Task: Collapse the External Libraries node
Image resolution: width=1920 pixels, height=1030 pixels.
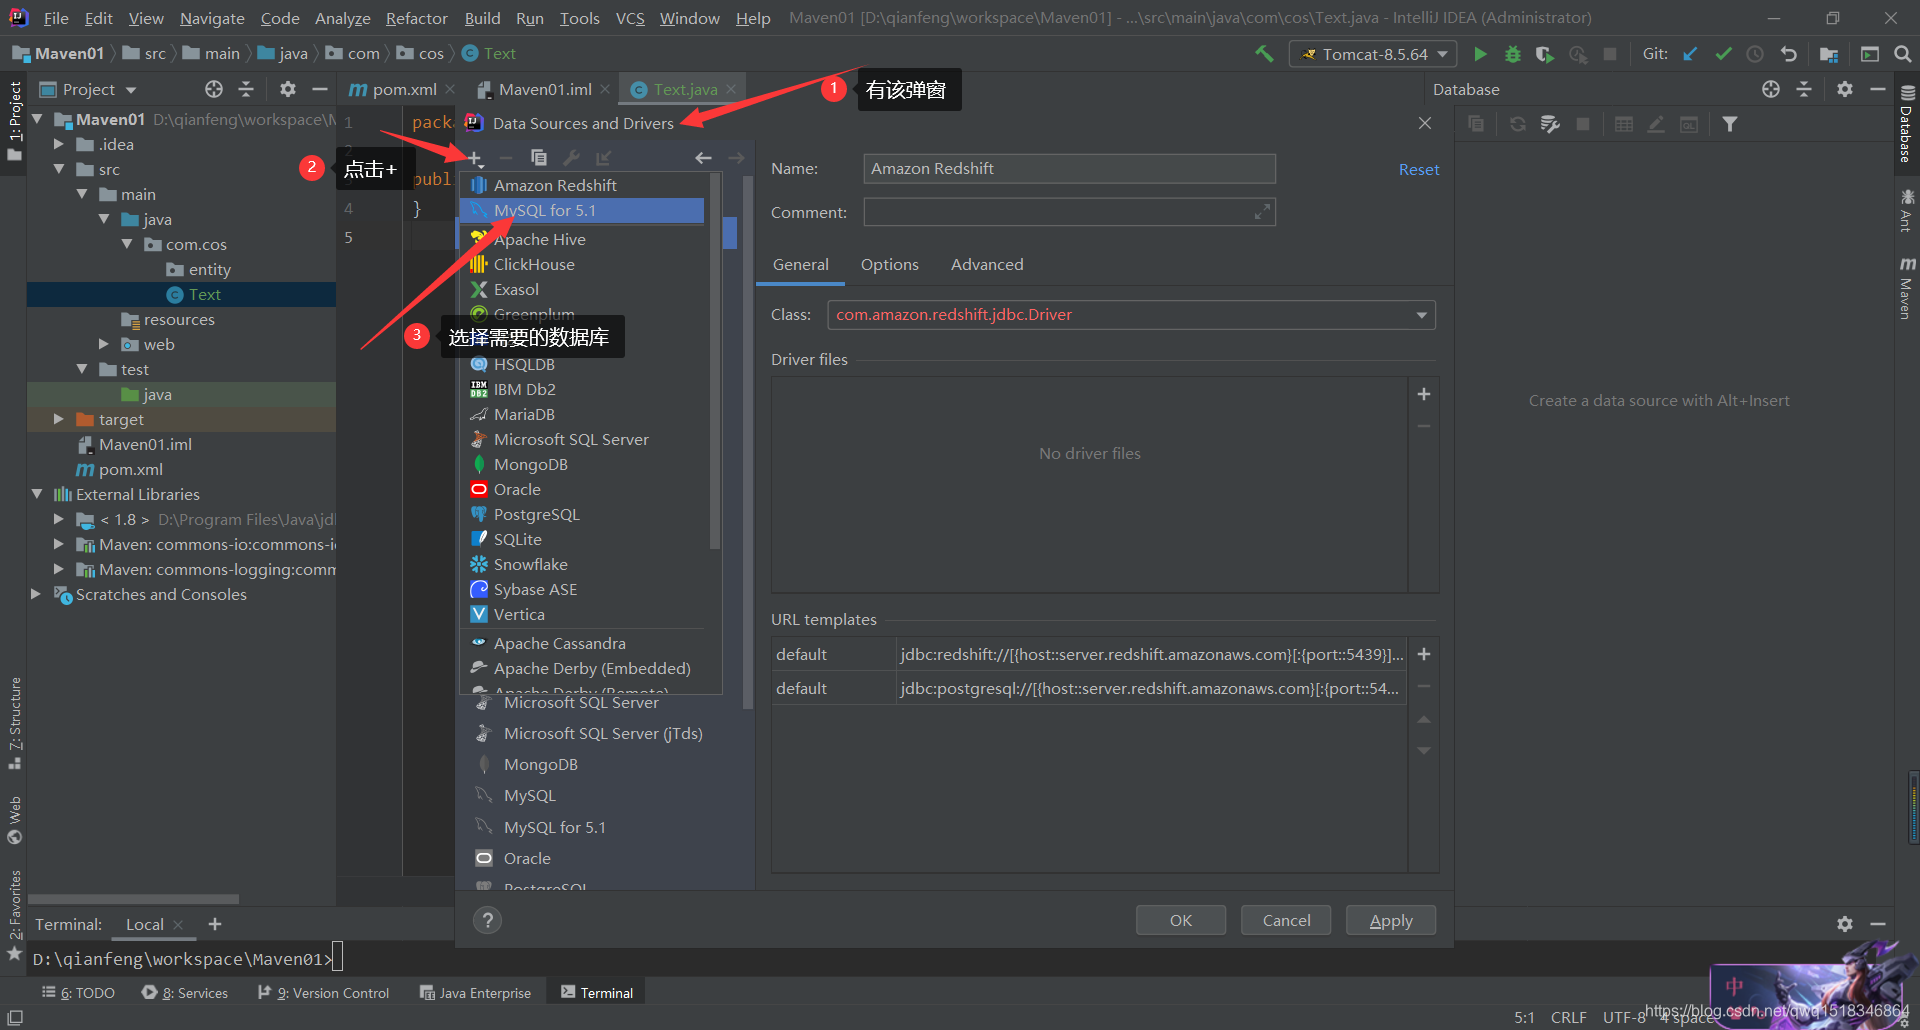Action: [37, 494]
